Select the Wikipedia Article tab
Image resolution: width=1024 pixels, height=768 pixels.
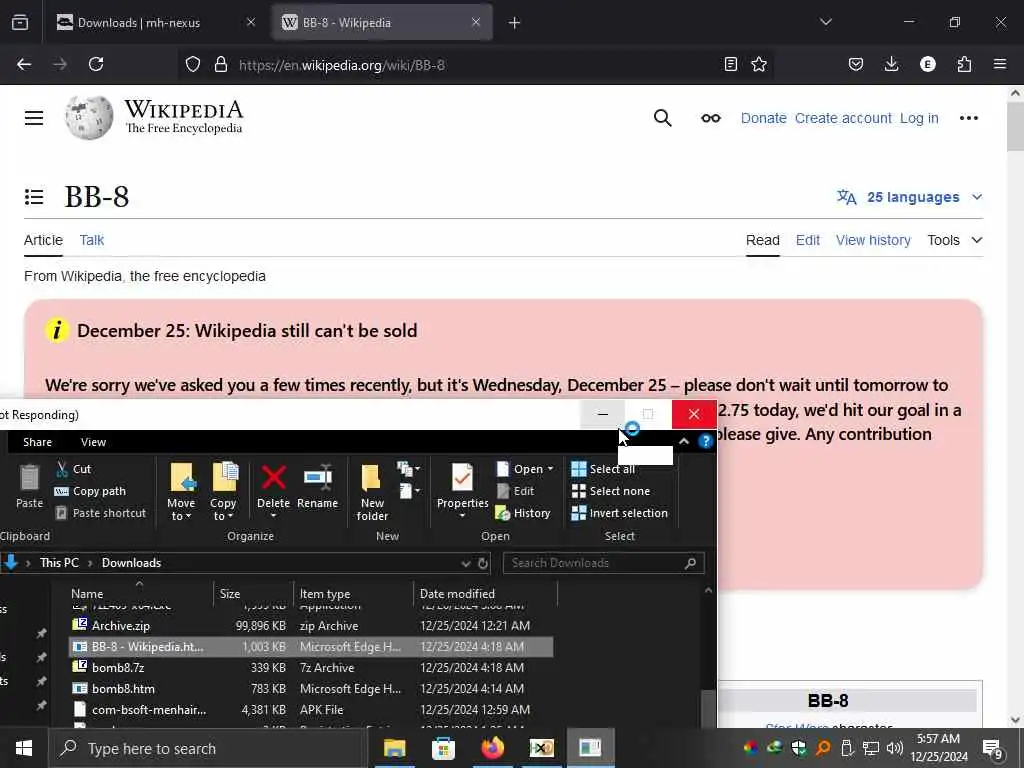click(43, 240)
